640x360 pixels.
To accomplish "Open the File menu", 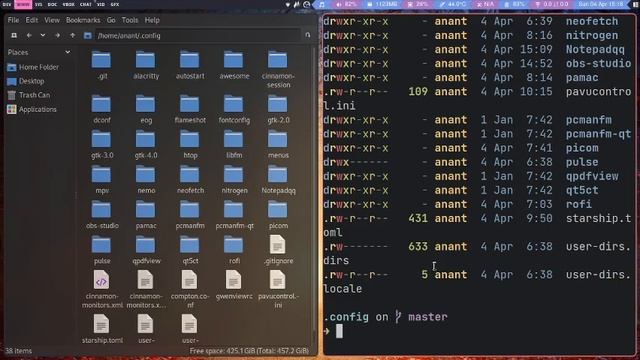I will 13,20.
